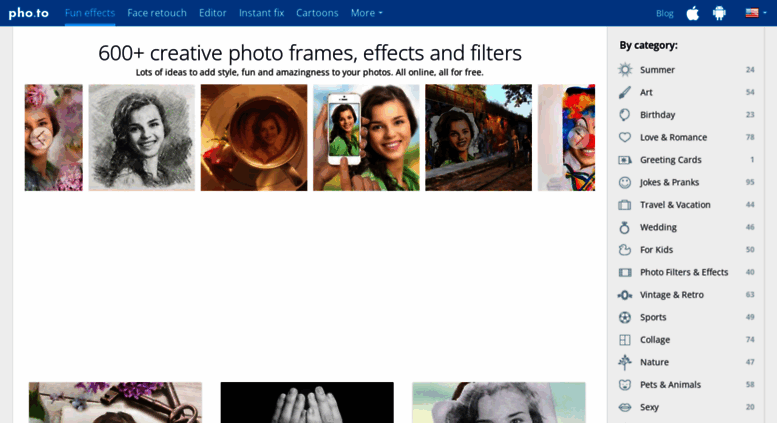Screen dimensions: 777x423
Task: Open the Photo Filters & Effects category
Action: click(686, 272)
